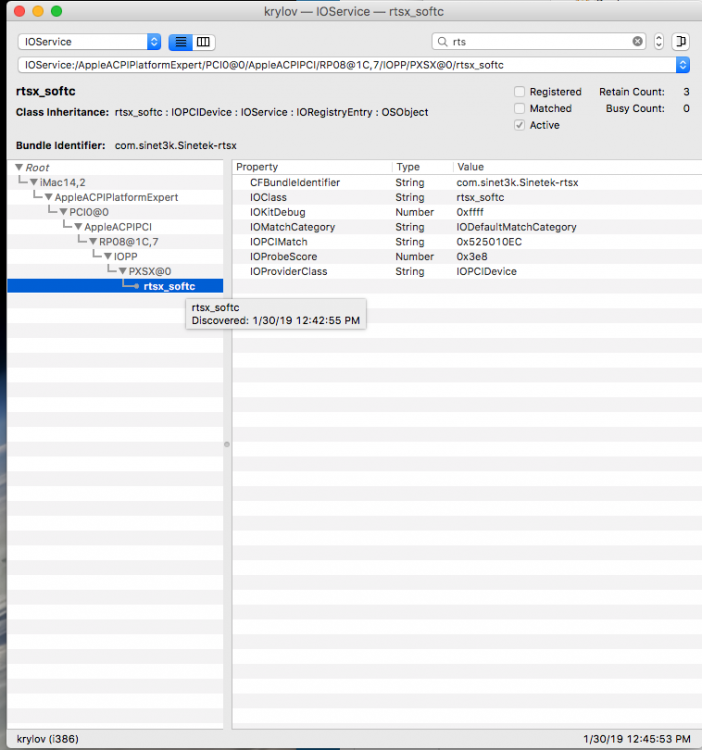Select the IOMatchCategory property row
The image size is (702, 750).
click(x=467, y=227)
